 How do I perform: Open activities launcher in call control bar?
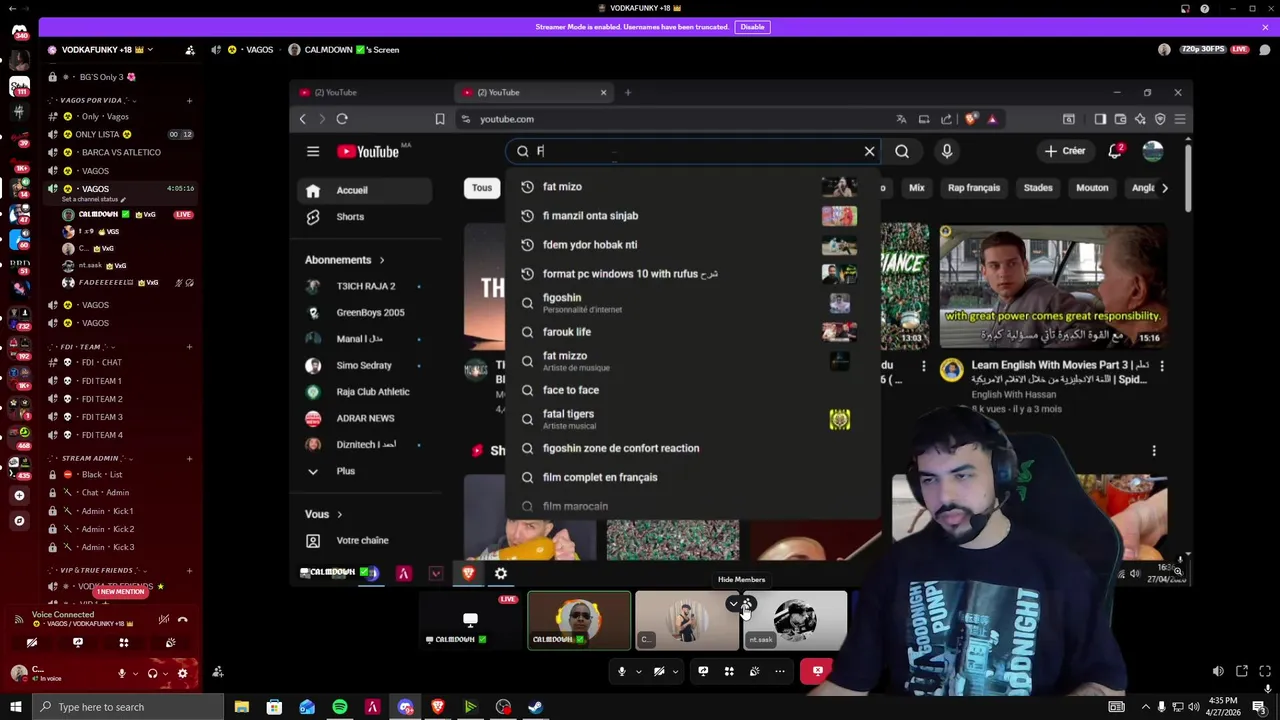[729, 671]
